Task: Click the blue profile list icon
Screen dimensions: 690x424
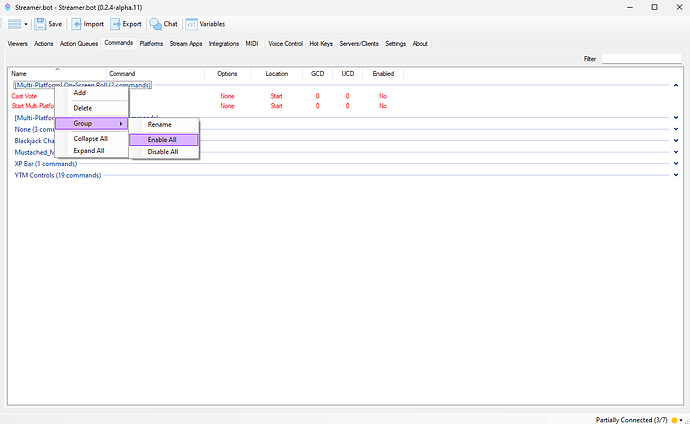Action: [14, 23]
